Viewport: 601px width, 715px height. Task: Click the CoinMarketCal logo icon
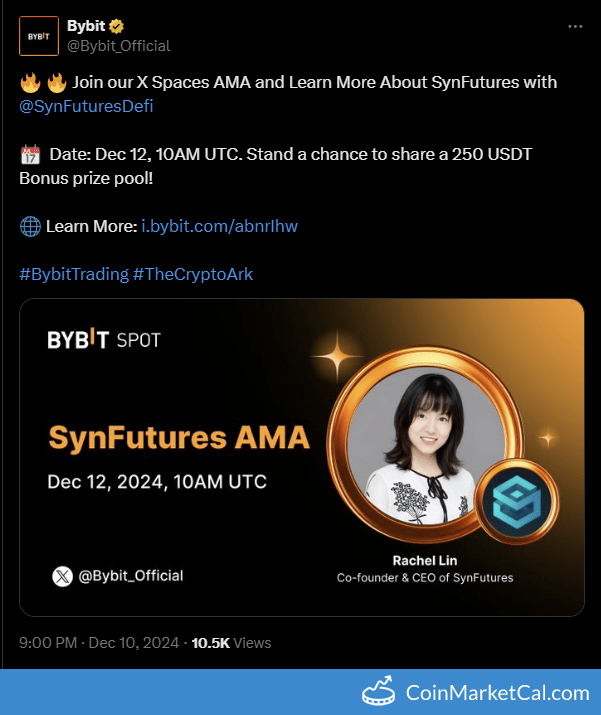coord(380,692)
